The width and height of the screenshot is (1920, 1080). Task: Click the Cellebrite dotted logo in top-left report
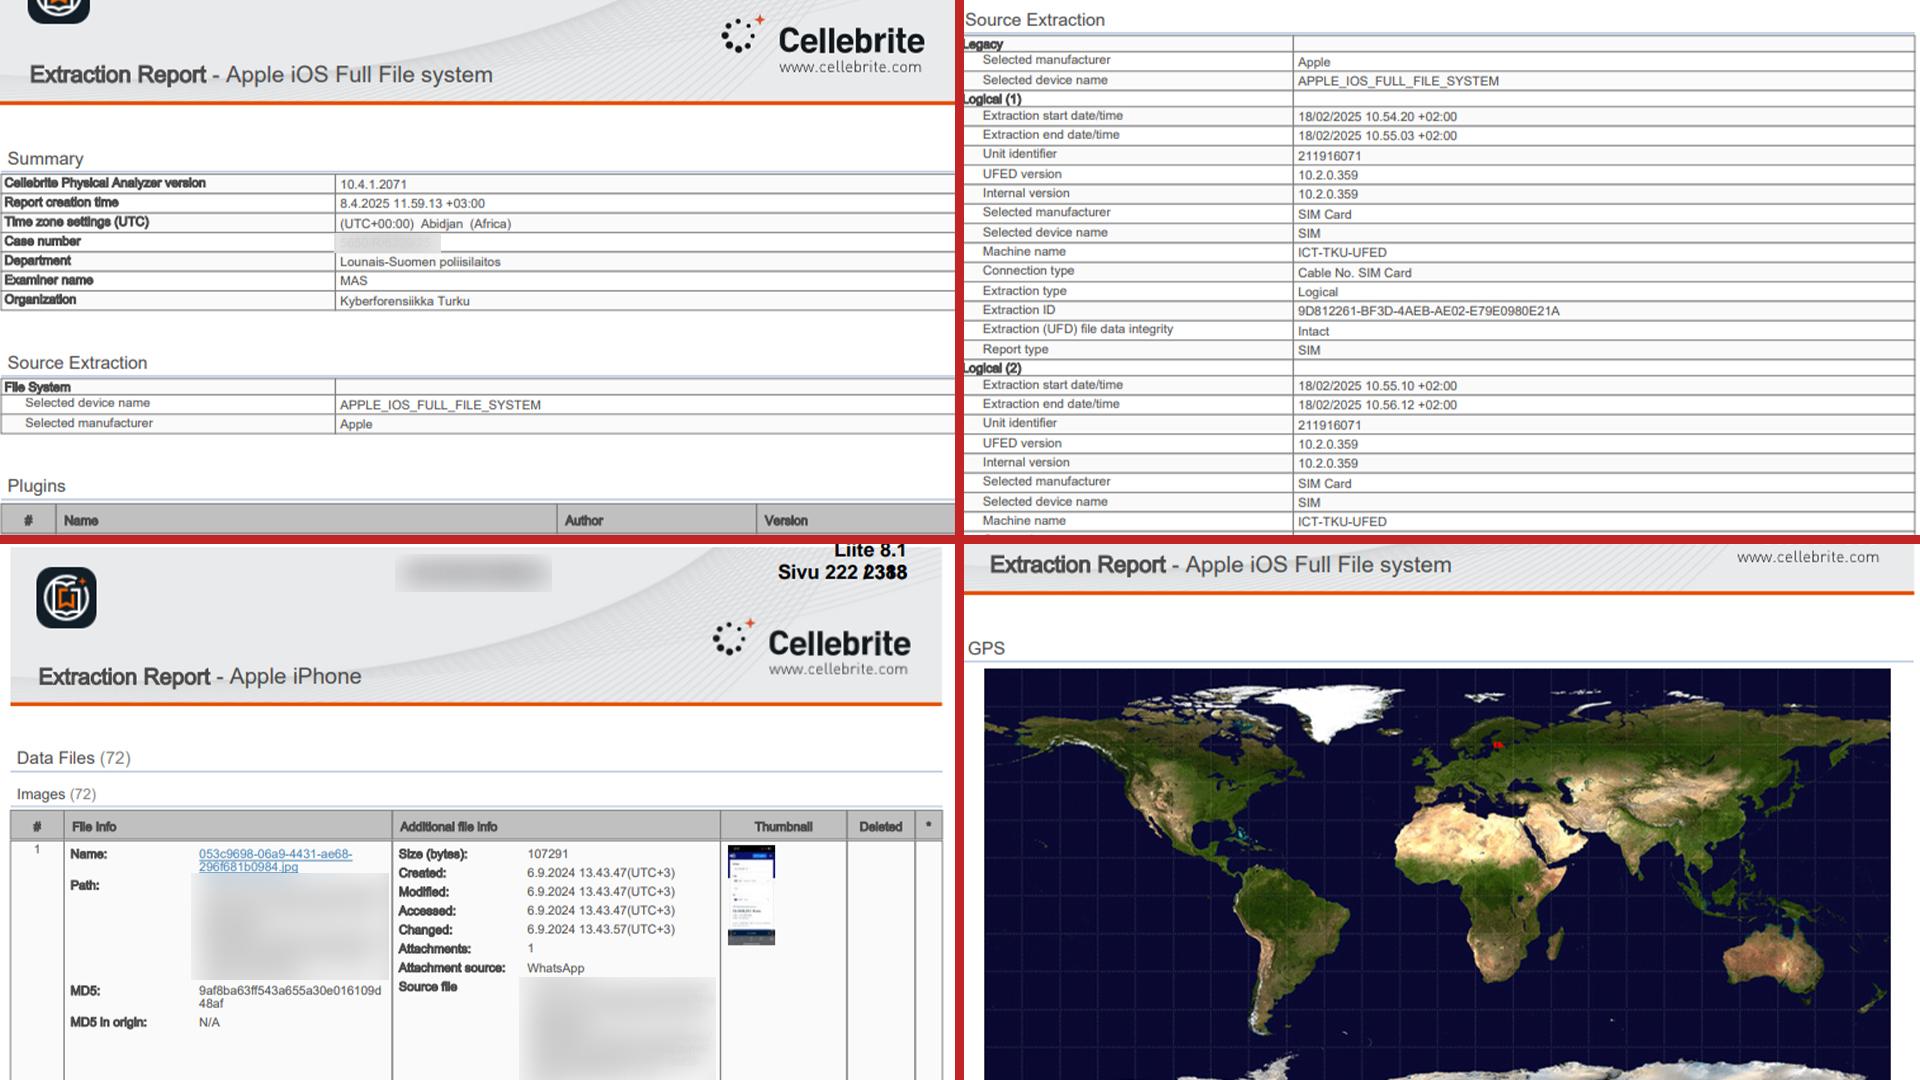pyautogui.click(x=741, y=35)
